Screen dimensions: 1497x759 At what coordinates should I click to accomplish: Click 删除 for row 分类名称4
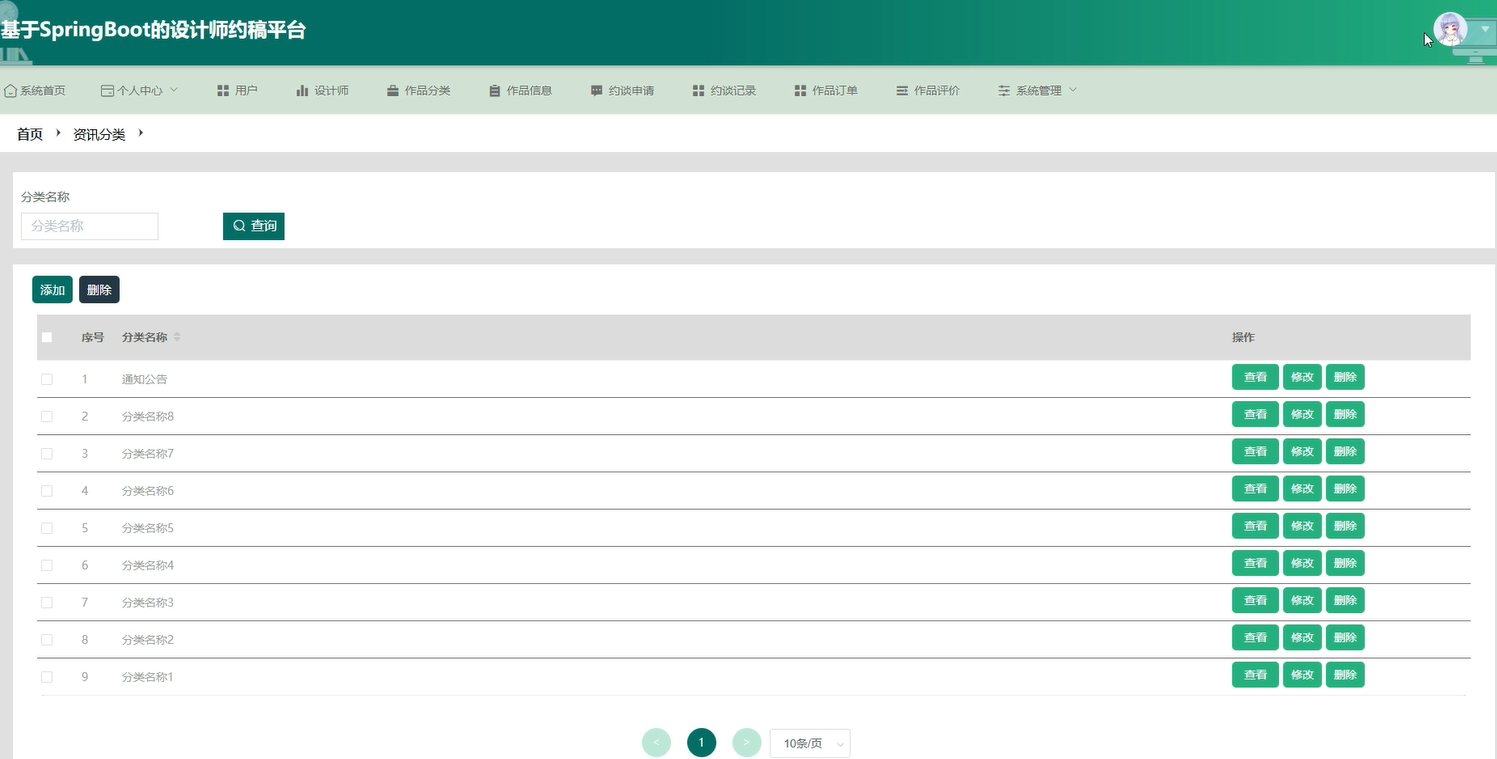pyautogui.click(x=1345, y=563)
